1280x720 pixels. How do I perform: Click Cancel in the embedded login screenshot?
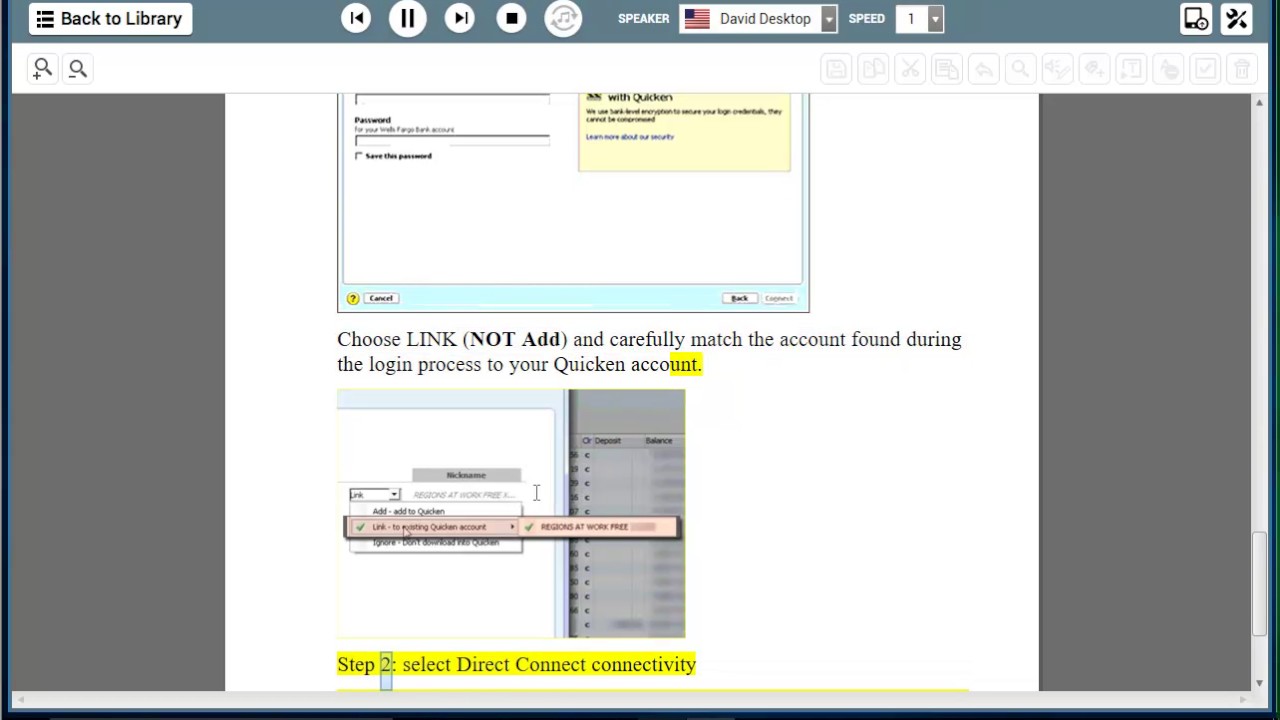381,298
